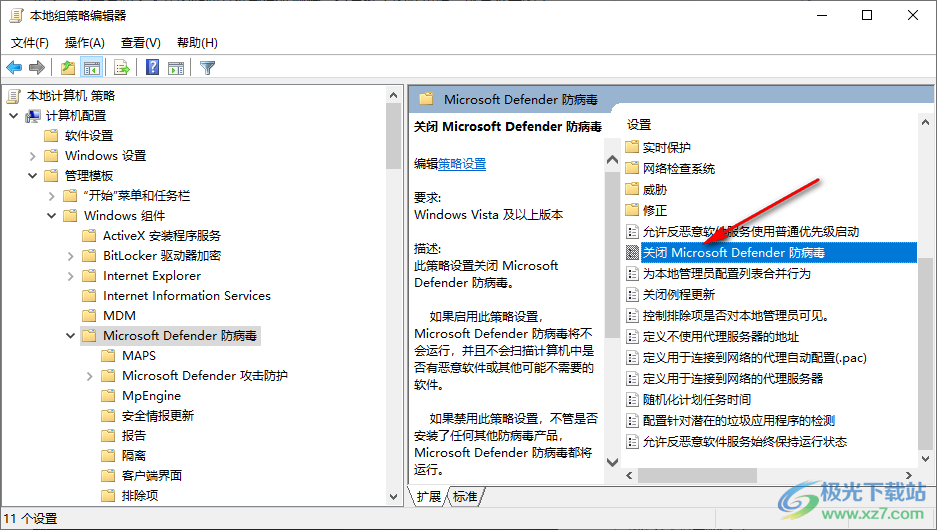Select 定义用于连接到网络的代理自动配置(.pac) setting
Viewport: 937px width, 530px height.
[755, 358]
